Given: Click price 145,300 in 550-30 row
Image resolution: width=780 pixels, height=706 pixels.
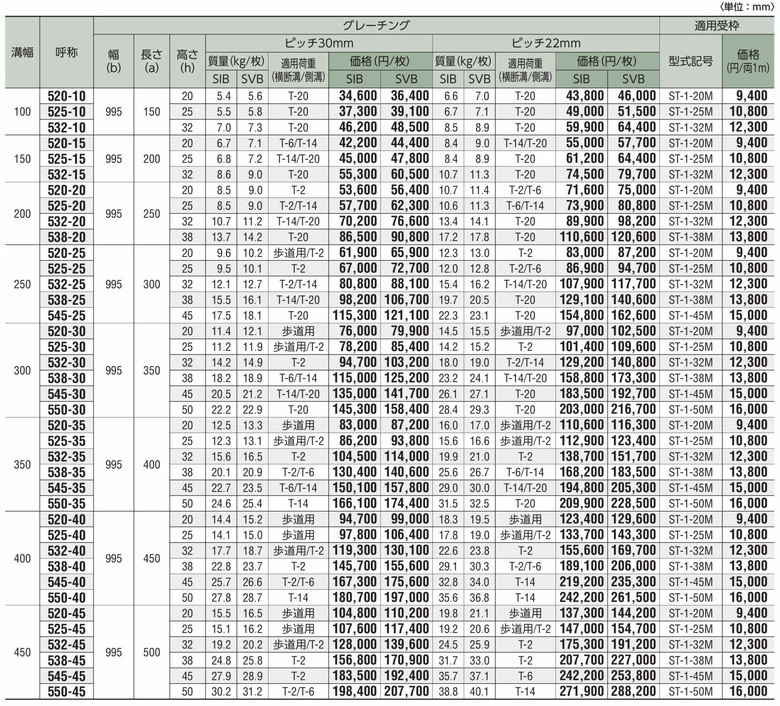Looking at the screenshot, I should point(355,409).
